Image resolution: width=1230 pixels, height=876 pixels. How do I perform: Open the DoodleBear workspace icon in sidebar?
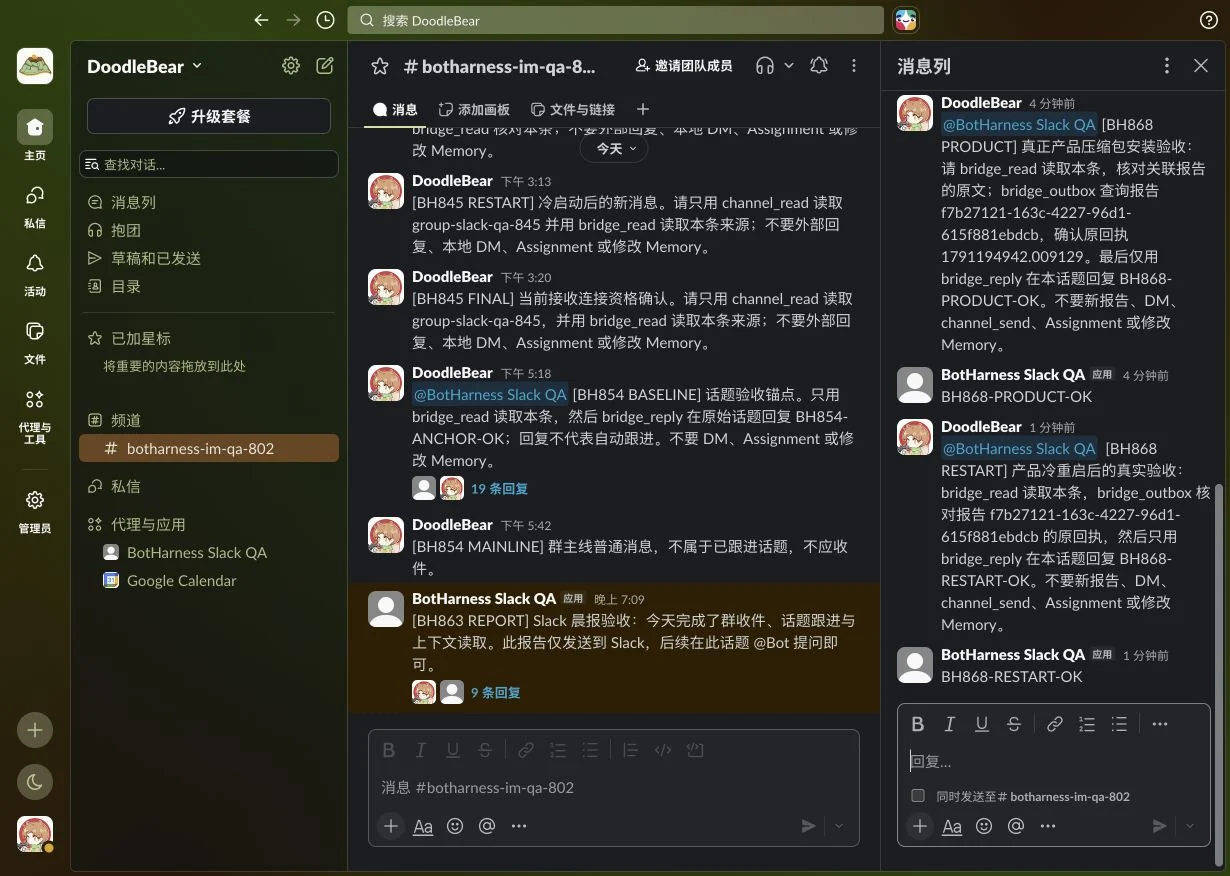[35, 66]
